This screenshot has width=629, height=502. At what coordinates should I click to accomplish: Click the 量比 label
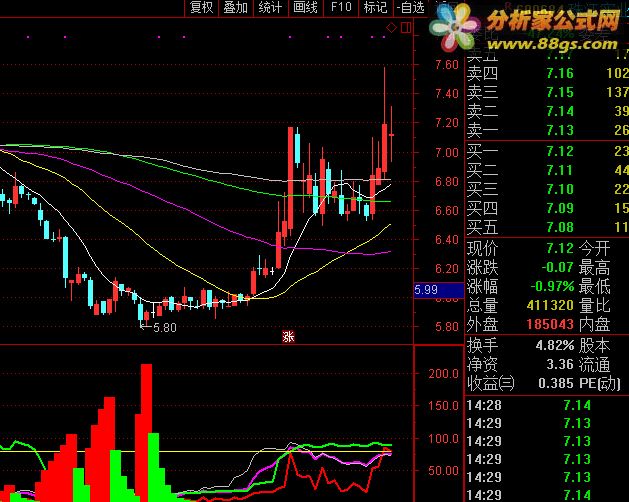[x=595, y=305]
